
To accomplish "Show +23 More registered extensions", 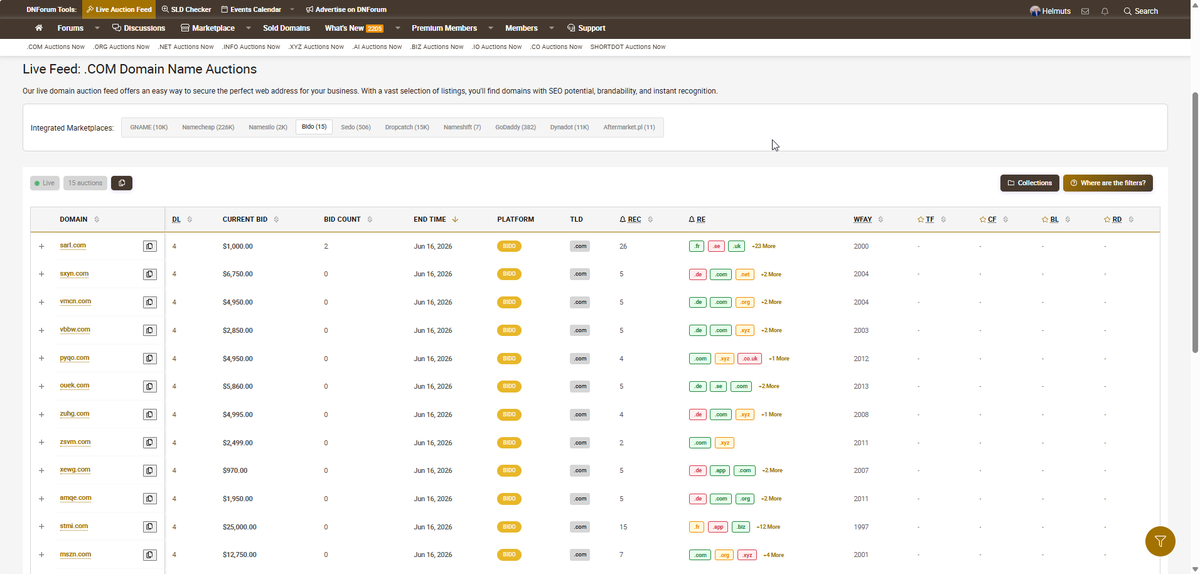I will click(763, 246).
